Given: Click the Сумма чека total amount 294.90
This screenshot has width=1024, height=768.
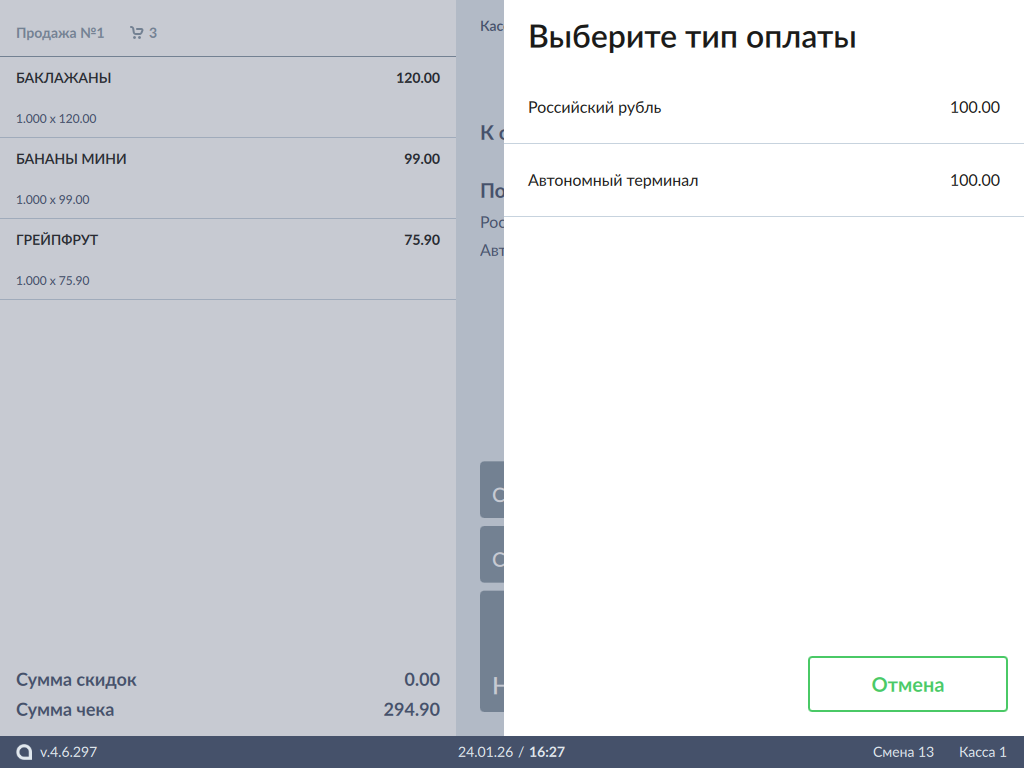Looking at the screenshot, I should point(411,710).
